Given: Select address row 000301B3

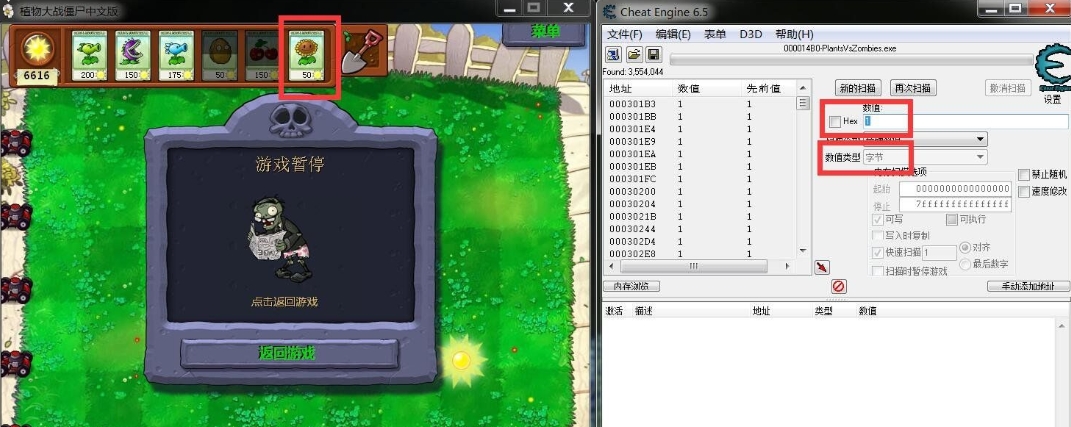Looking at the screenshot, I should pos(700,104).
